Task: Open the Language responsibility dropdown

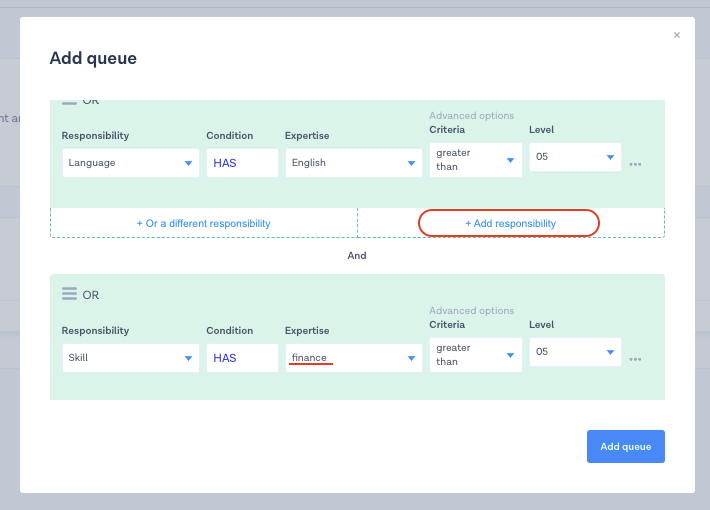Action: [x=130, y=163]
